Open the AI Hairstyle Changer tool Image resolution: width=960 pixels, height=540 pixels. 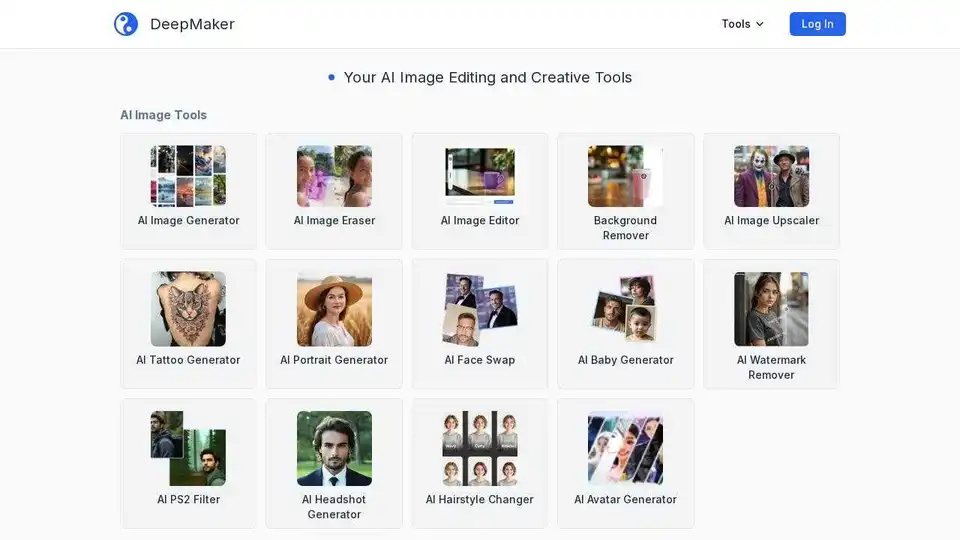click(x=480, y=463)
